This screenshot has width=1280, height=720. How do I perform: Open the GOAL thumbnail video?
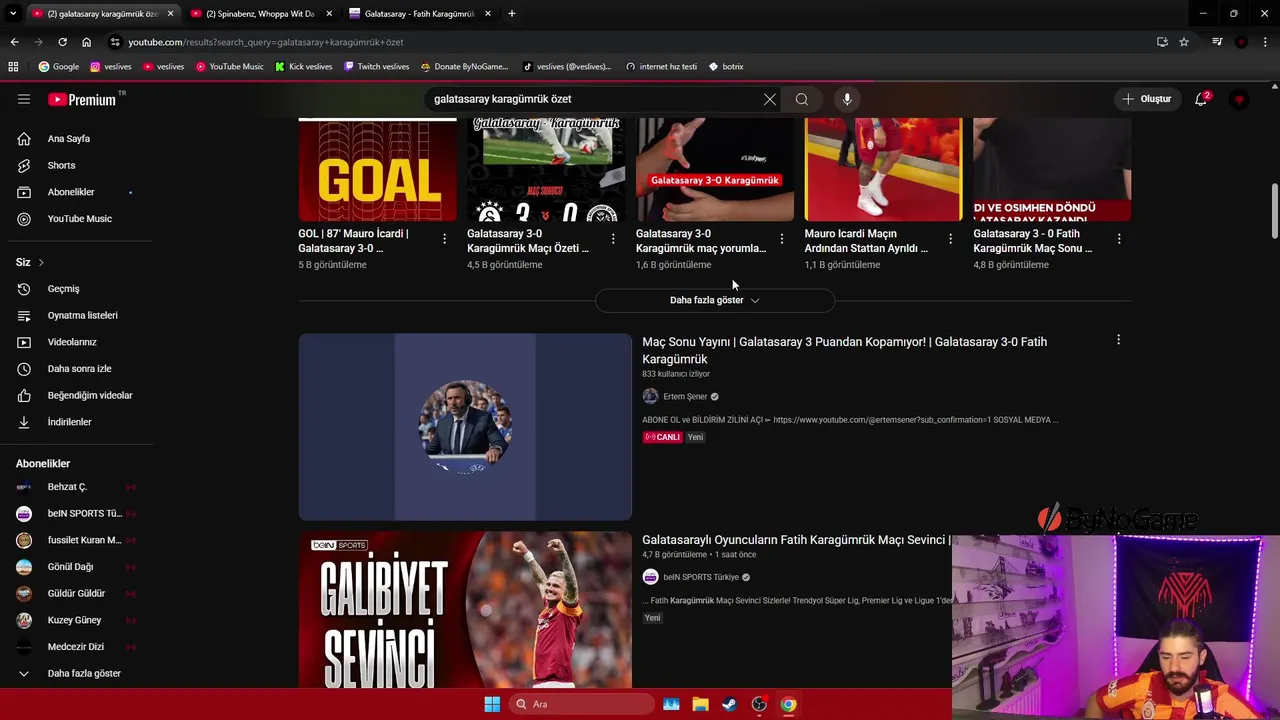click(x=377, y=170)
